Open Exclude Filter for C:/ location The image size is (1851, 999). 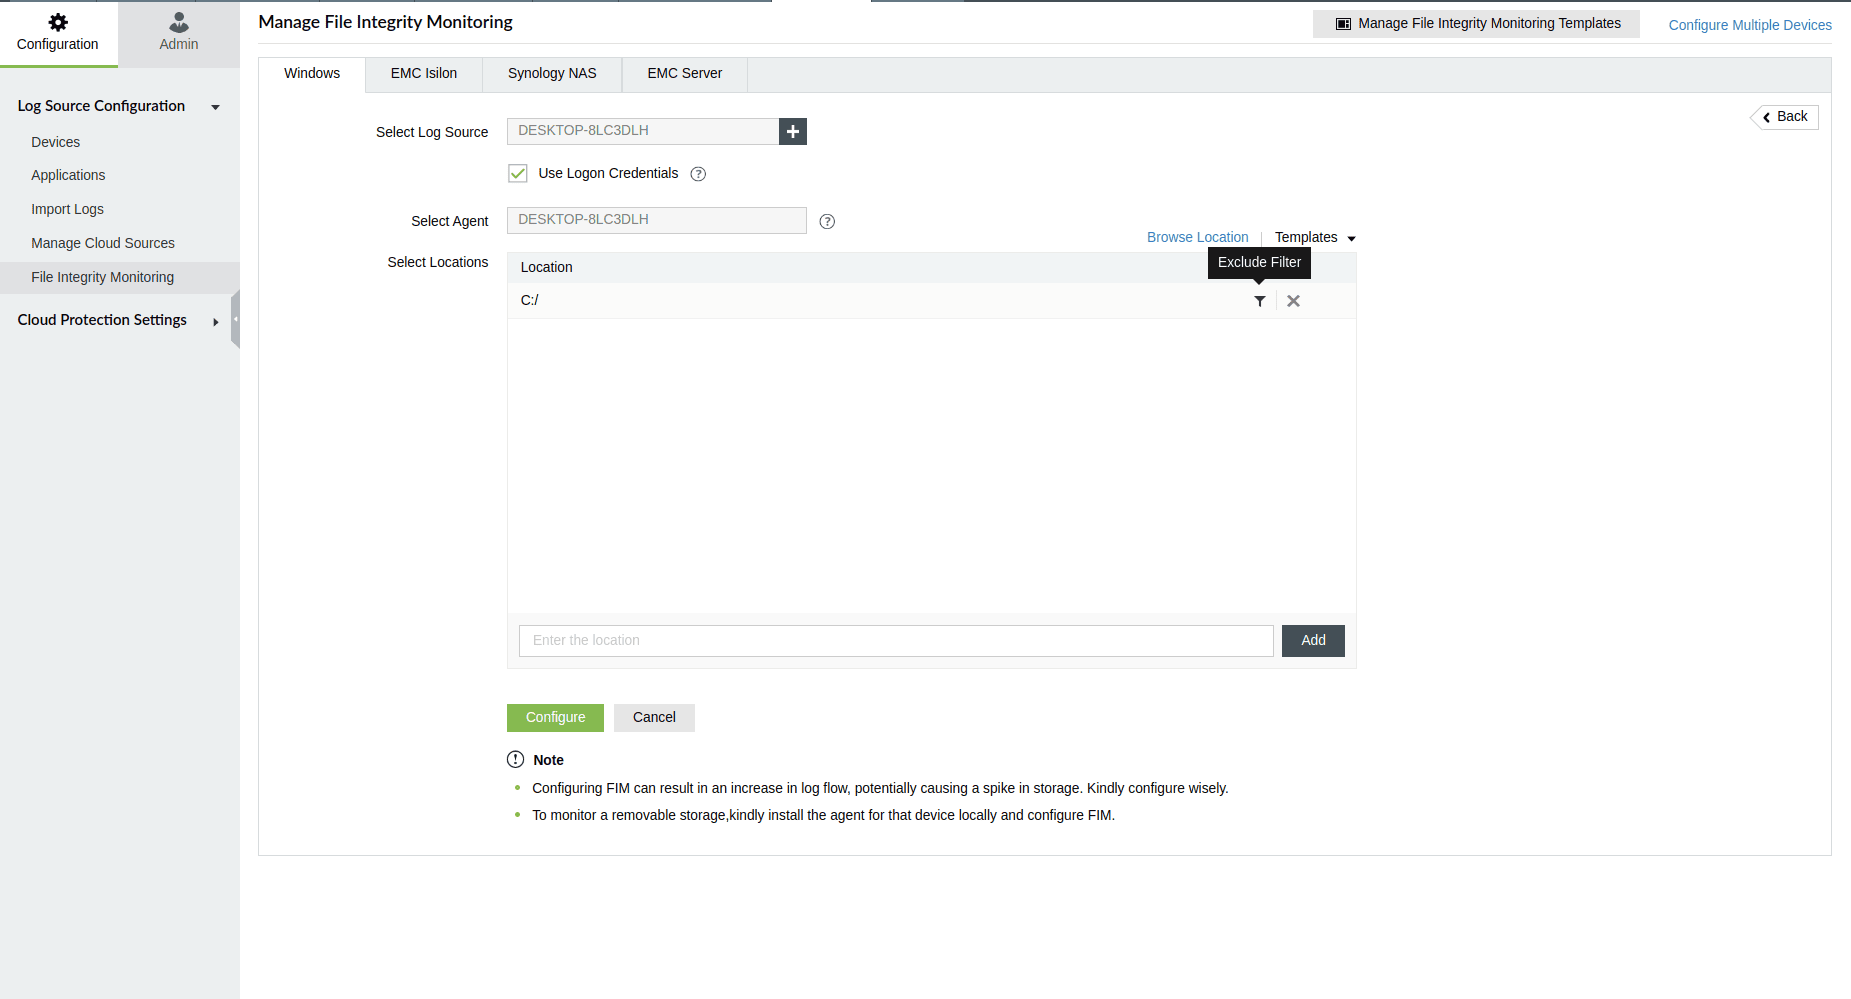(x=1260, y=301)
